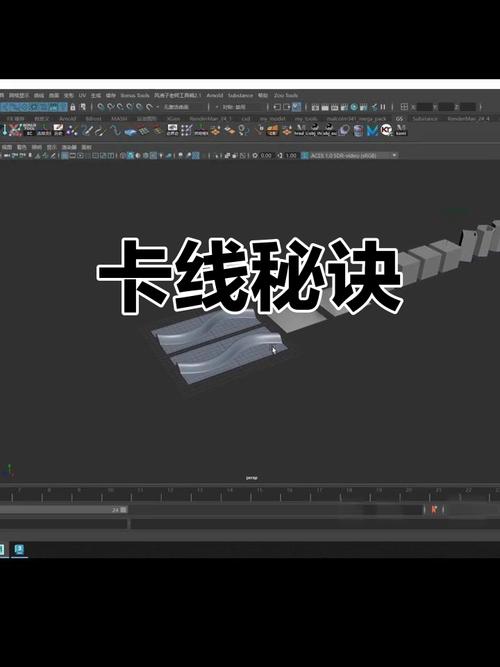This screenshot has width=500, height=667.
Task: Click the white dots grid shelf icon
Action: 186,130
